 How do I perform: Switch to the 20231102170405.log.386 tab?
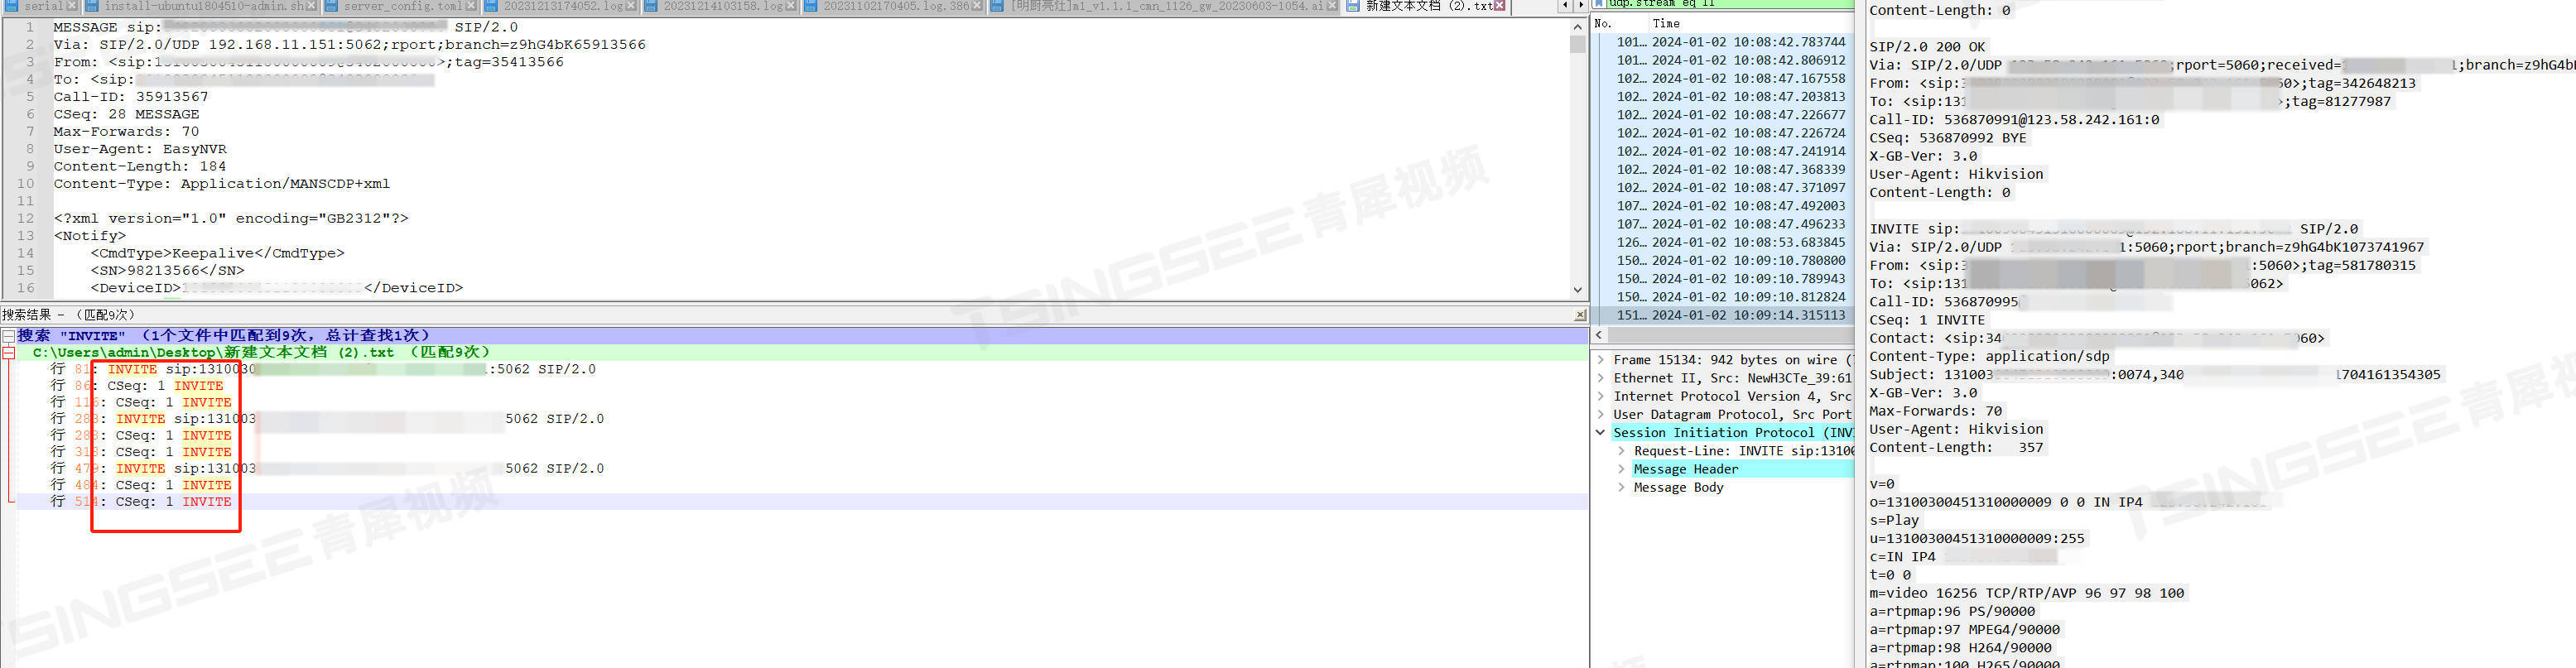pyautogui.click(x=894, y=6)
